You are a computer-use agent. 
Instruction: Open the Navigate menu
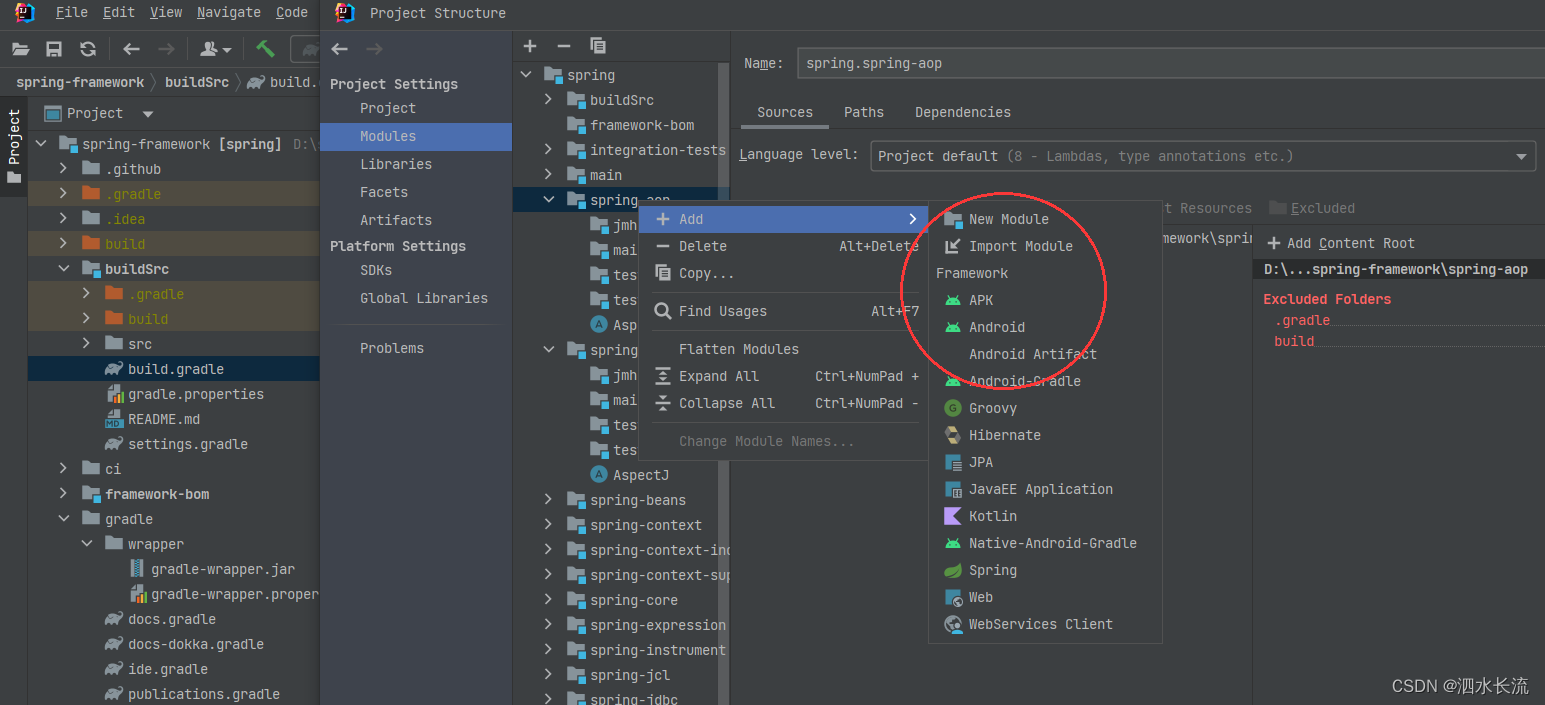click(228, 12)
